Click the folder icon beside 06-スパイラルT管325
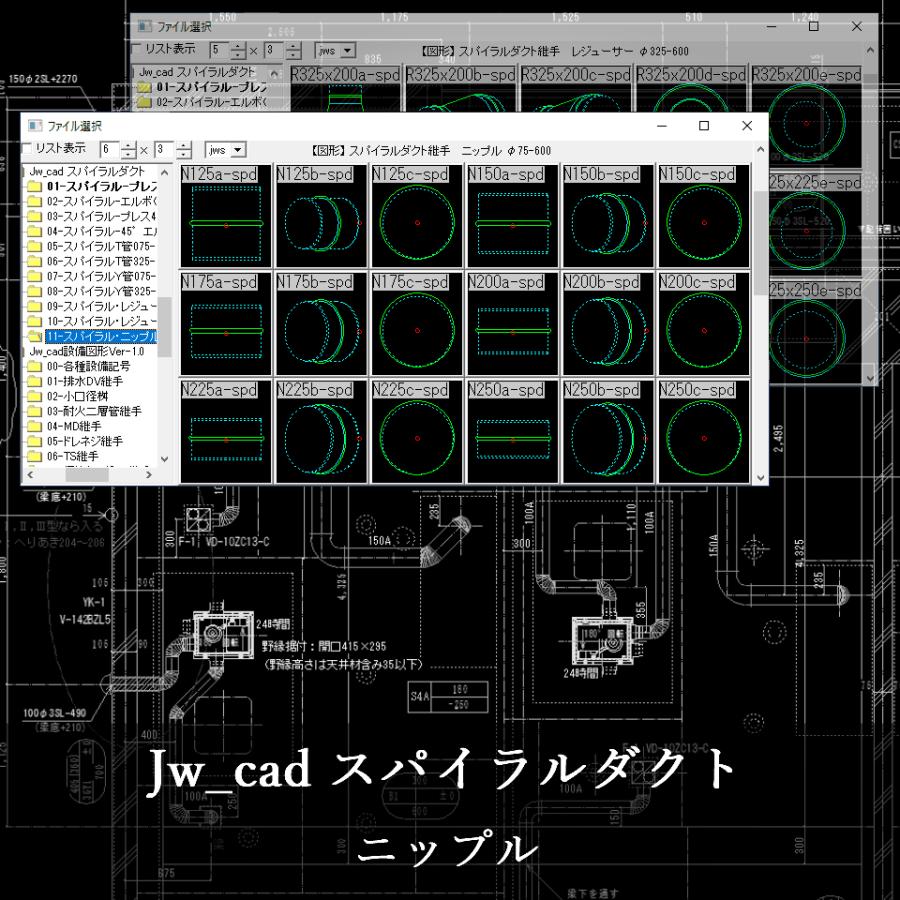Screen dimensions: 900x900 (35, 259)
